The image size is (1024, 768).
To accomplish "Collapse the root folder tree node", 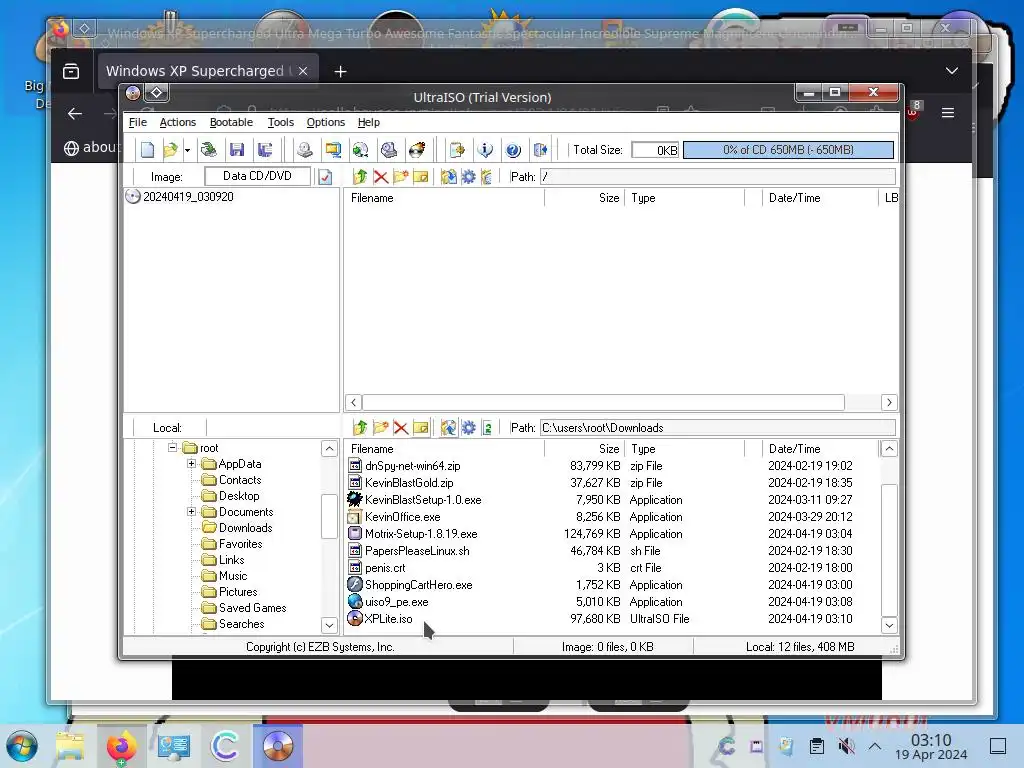I will click(172, 447).
